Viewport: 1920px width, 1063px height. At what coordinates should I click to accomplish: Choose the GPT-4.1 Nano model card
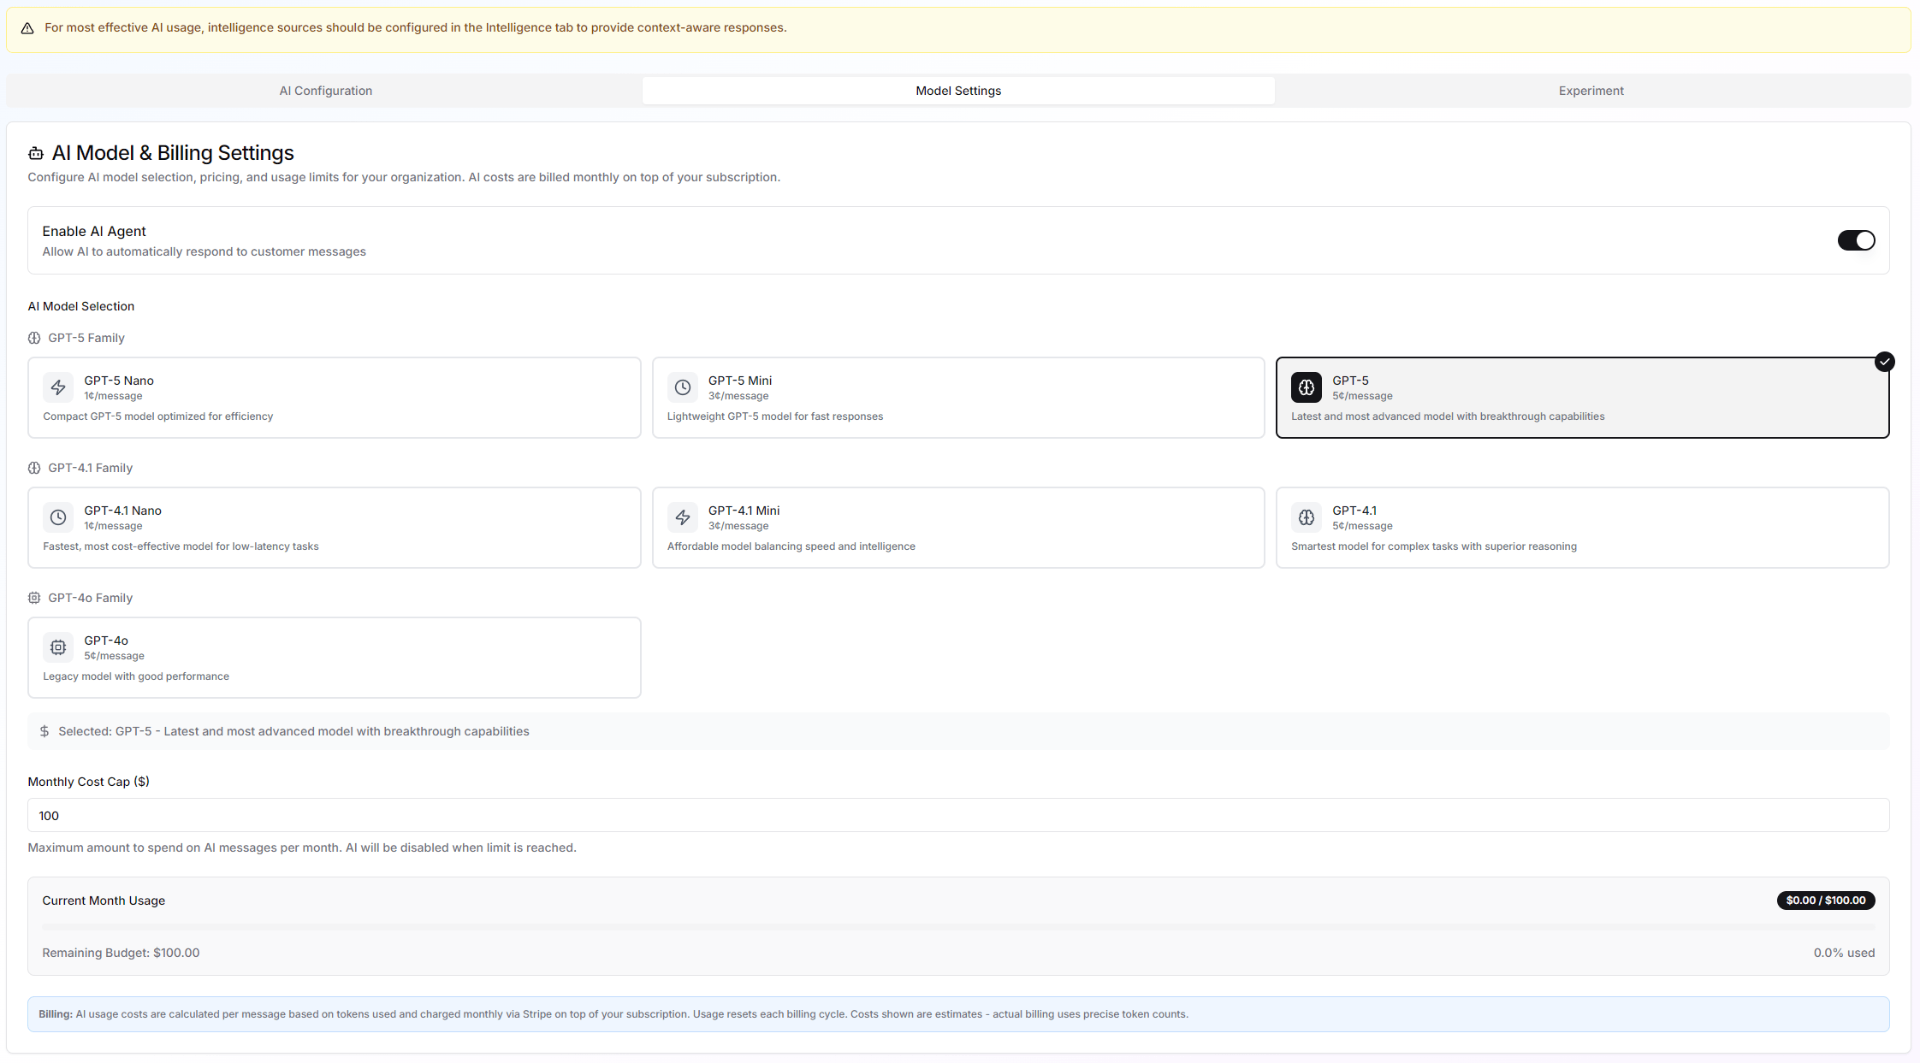pyautogui.click(x=334, y=528)
